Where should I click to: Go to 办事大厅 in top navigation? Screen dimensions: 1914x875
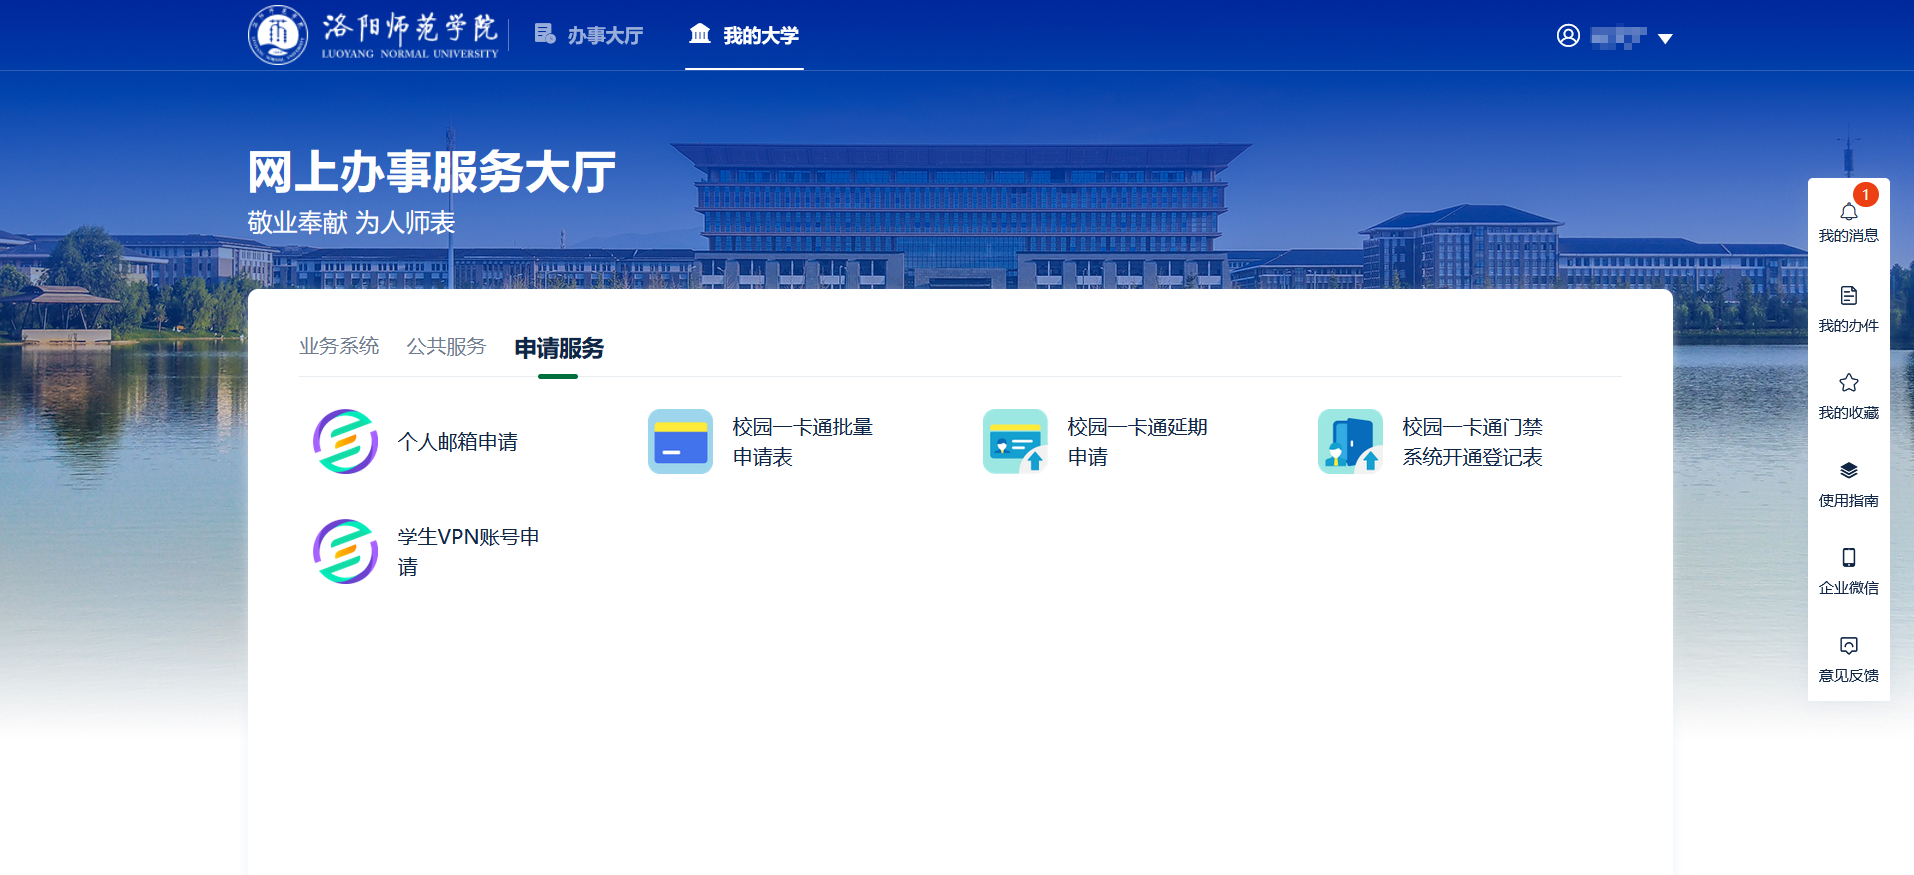[589, 36]
